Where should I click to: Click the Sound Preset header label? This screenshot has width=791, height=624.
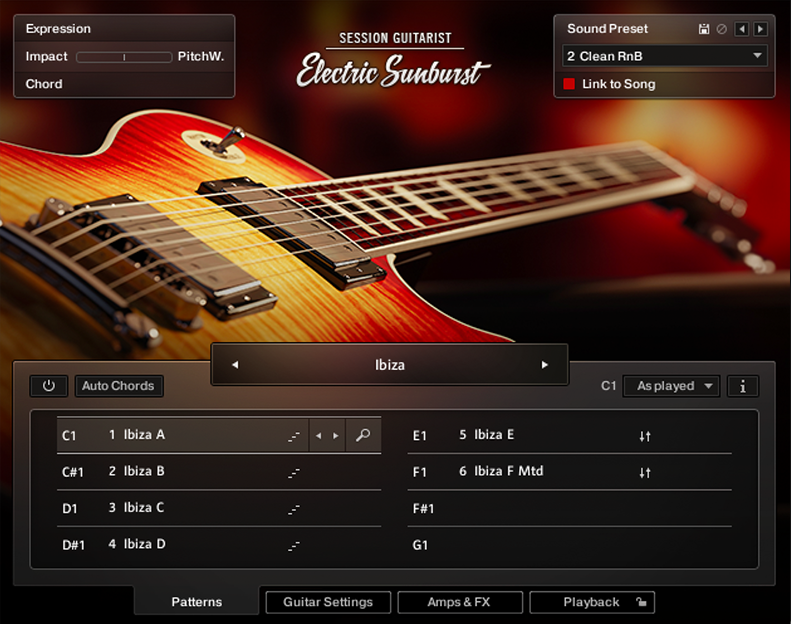[x=607, y=29]
